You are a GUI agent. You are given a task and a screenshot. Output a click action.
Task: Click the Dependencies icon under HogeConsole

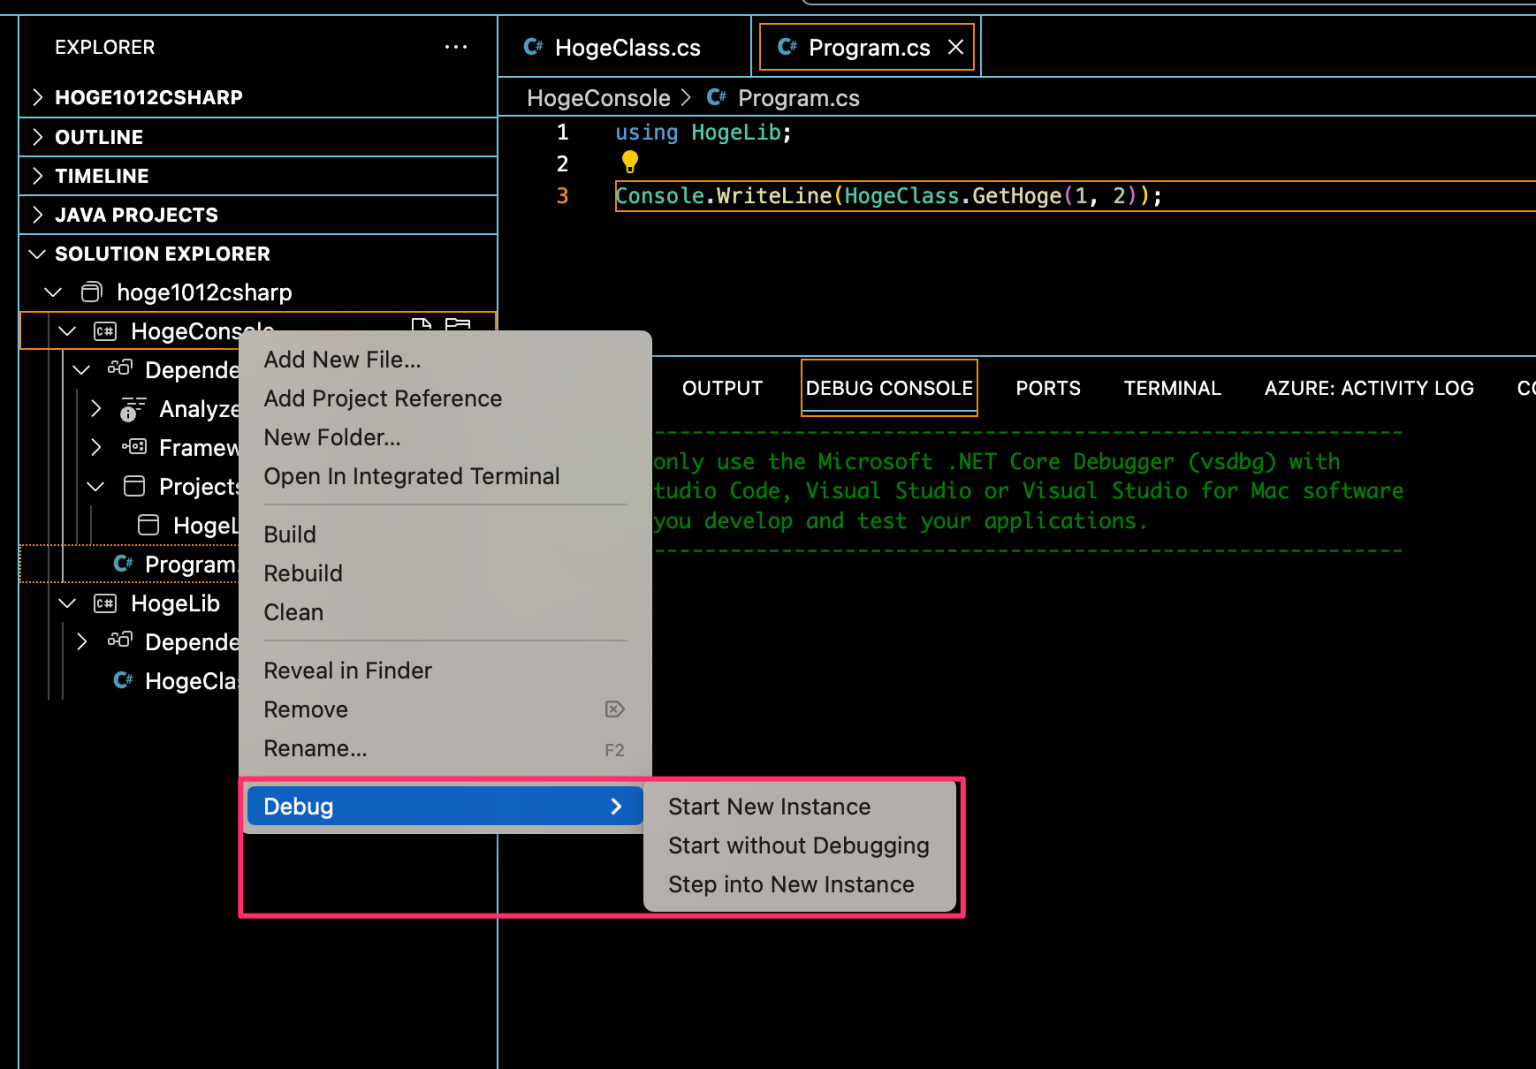119,368
